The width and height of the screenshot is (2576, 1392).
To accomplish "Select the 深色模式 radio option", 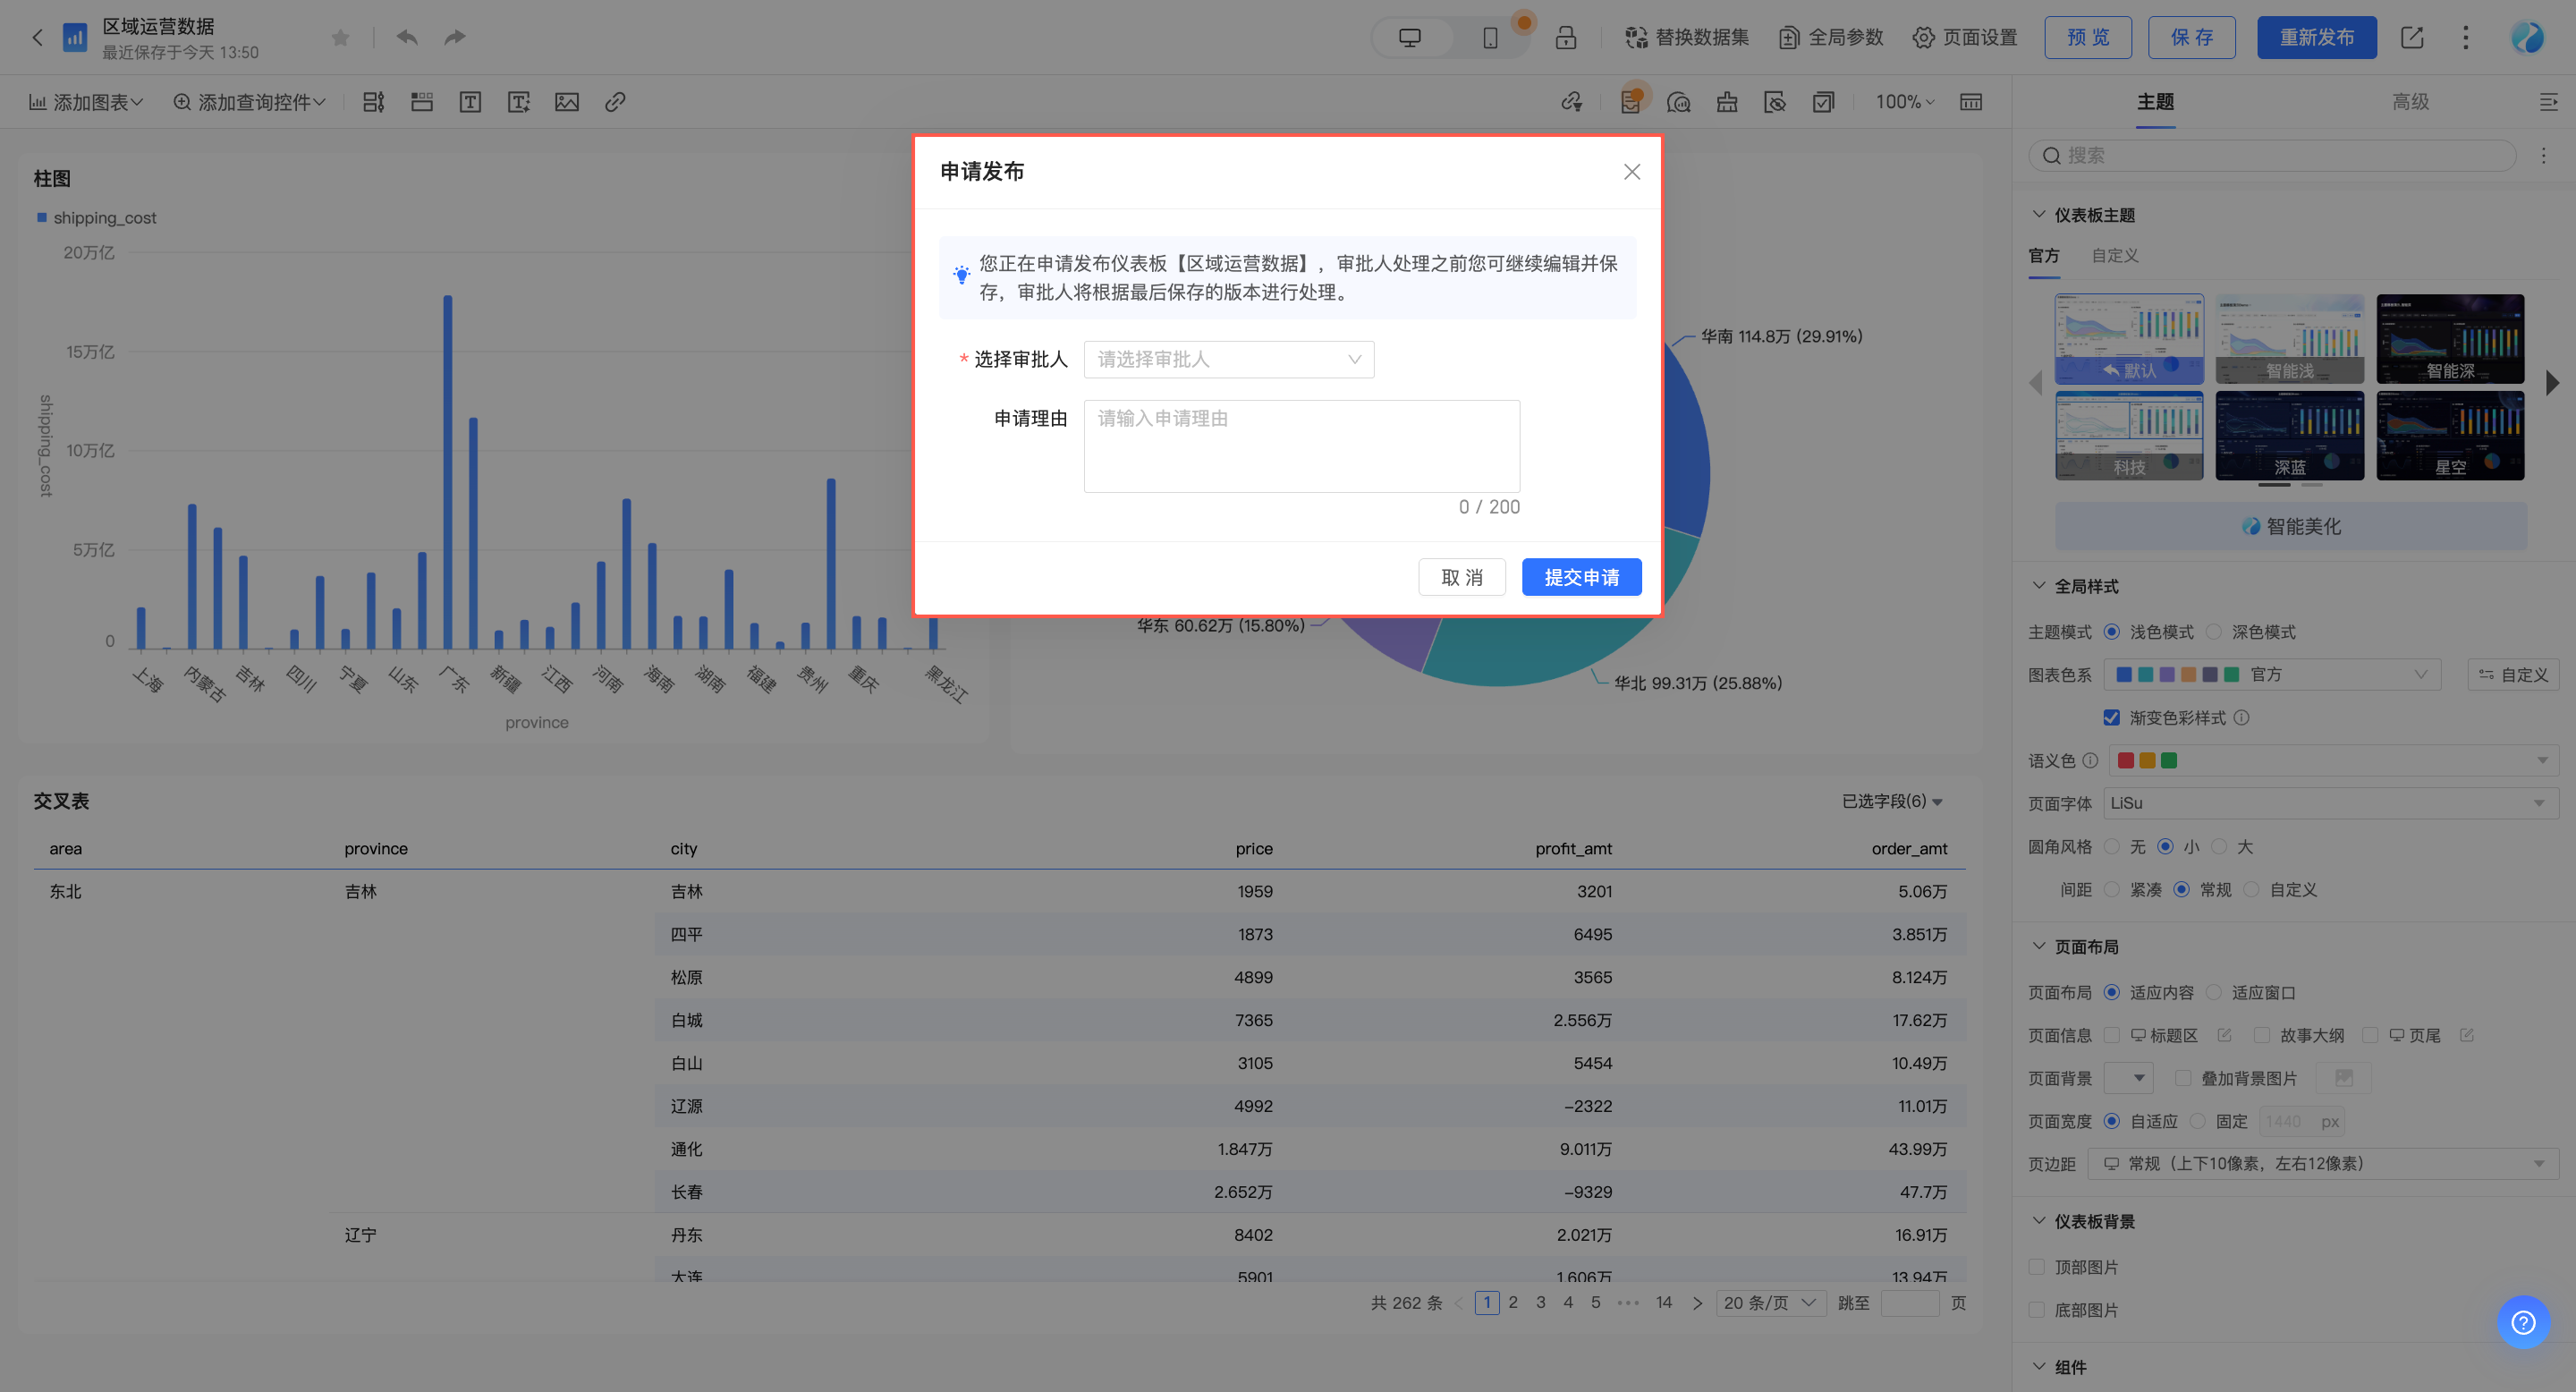I will [x=2214, y=632].
